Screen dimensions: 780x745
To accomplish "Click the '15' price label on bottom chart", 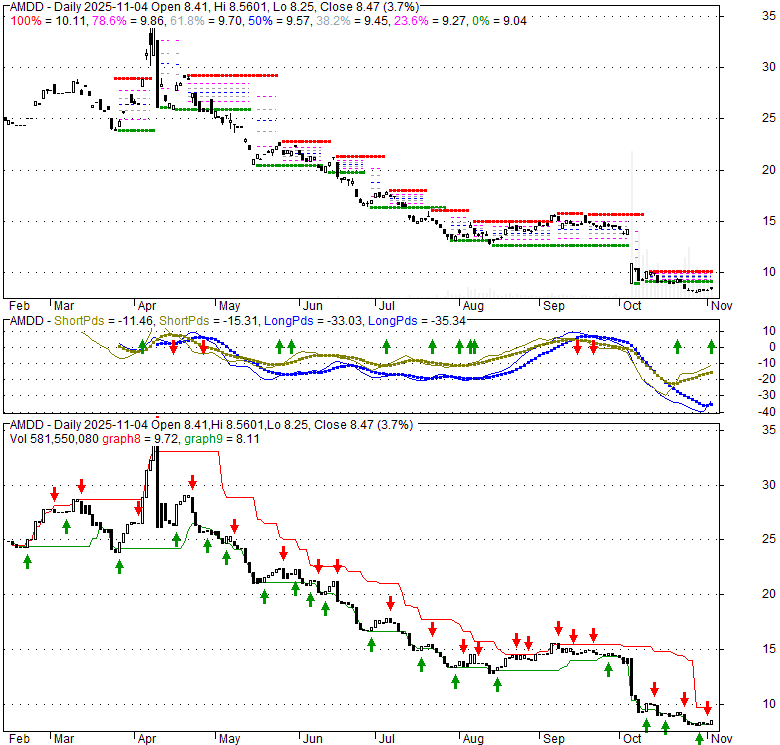I will pos(769,649).
